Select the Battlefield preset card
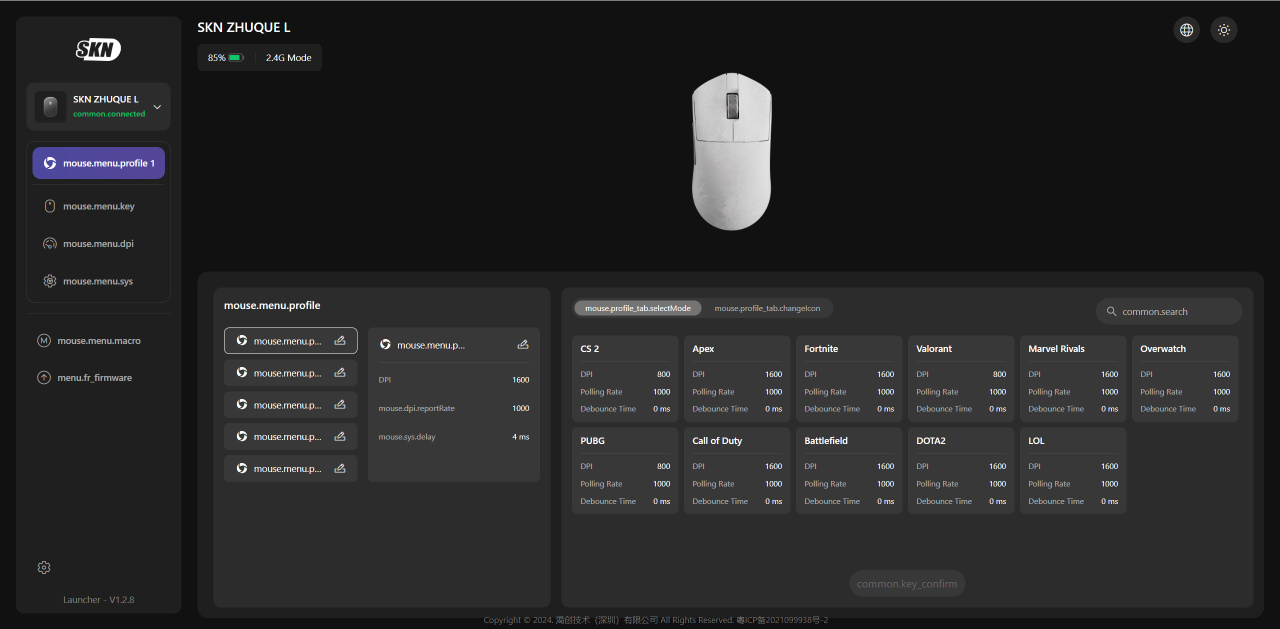The height and width of the screenshot is (629, 1280). 849,471
